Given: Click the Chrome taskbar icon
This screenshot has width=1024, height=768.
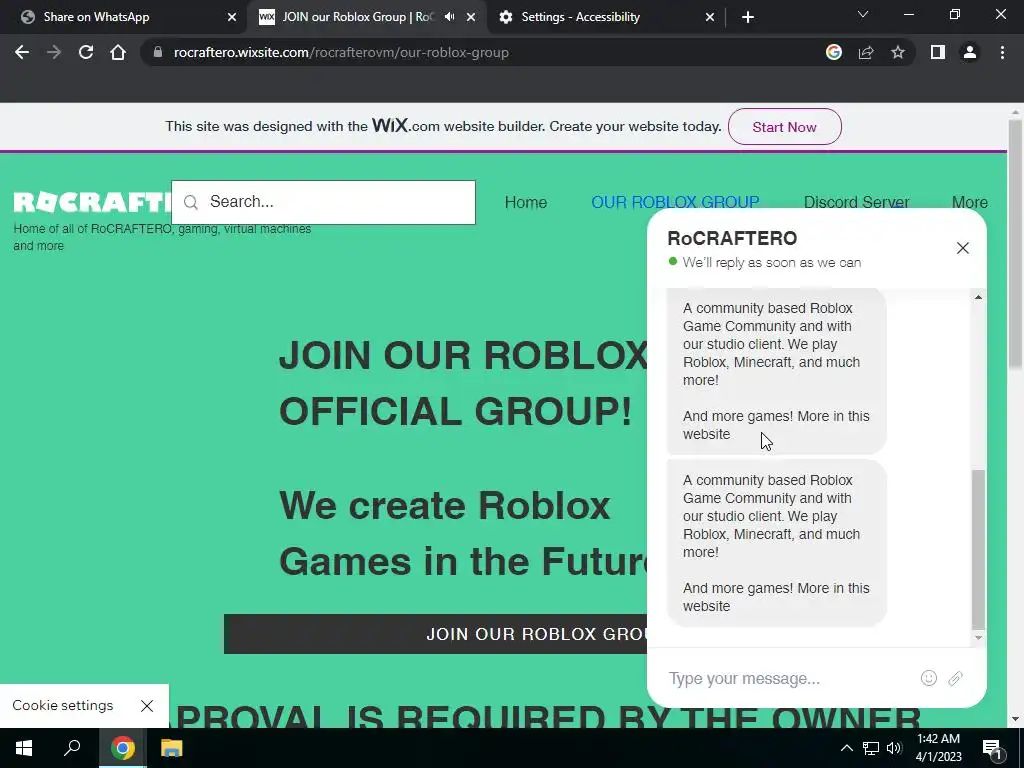Looking at the screenshot, I should pos(123,748).
